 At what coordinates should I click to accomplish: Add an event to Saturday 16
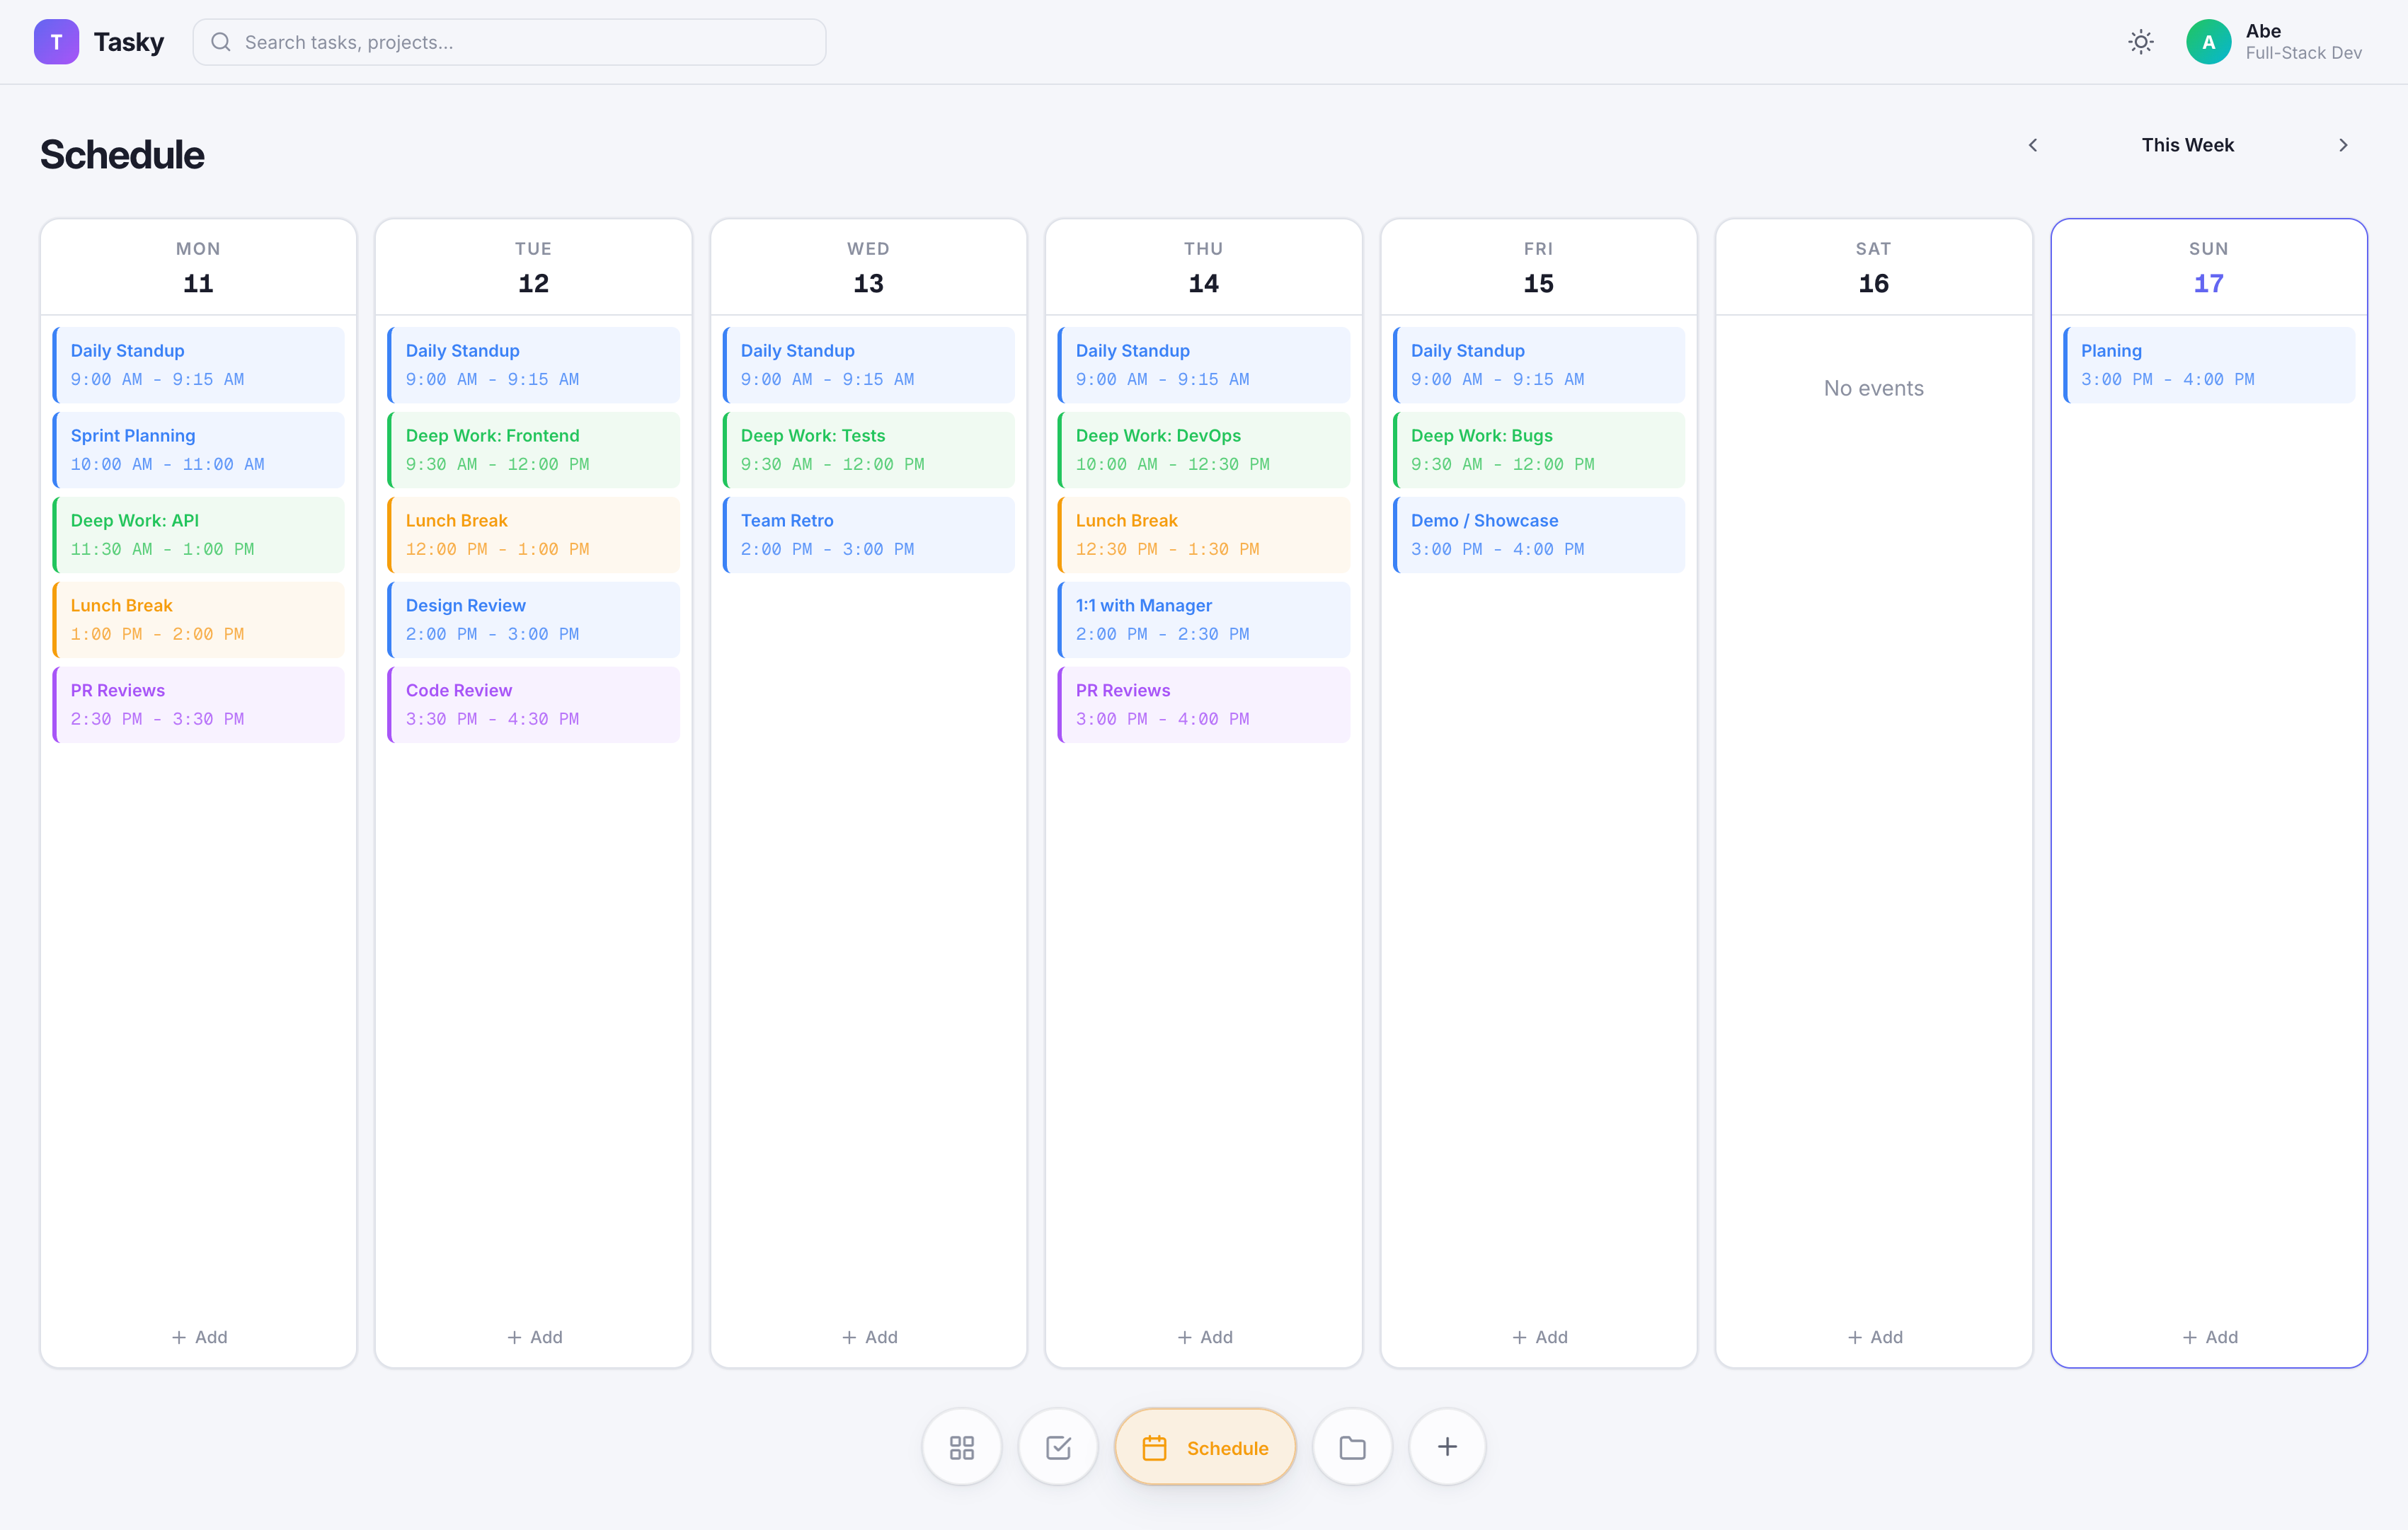(1874, 1337)
